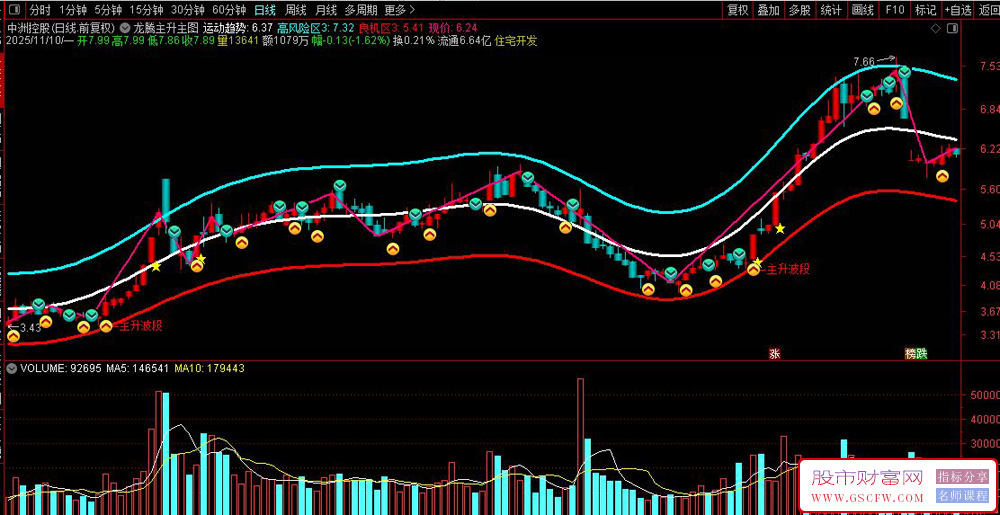Click buy icon left of lower 主升波段 label

[x=106, y=326]
